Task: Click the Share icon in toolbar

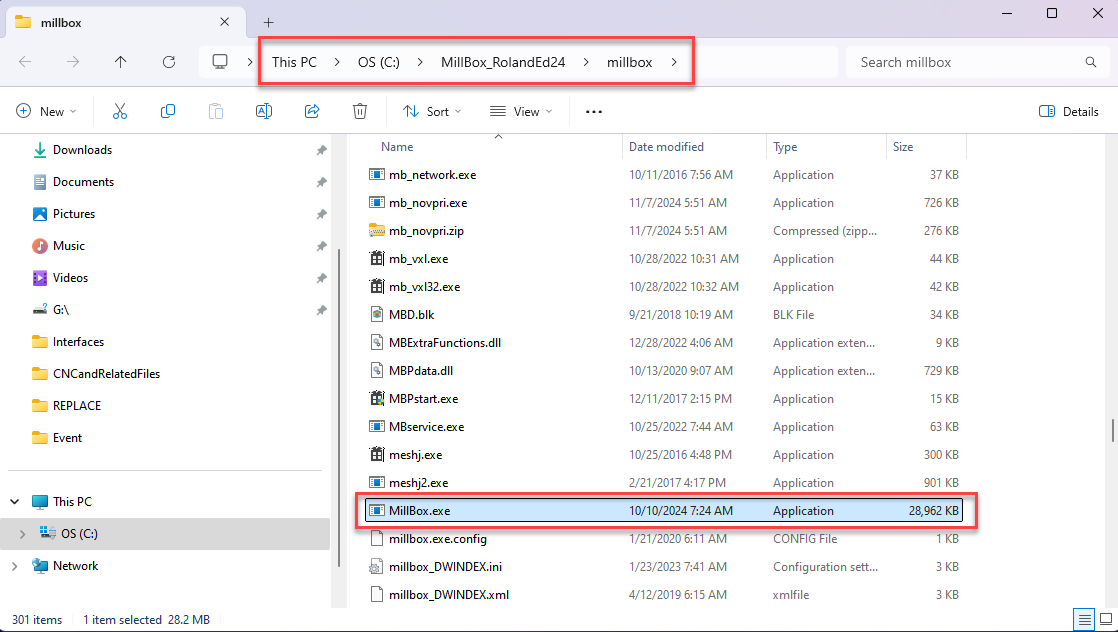Action: [x=312, y=111]
